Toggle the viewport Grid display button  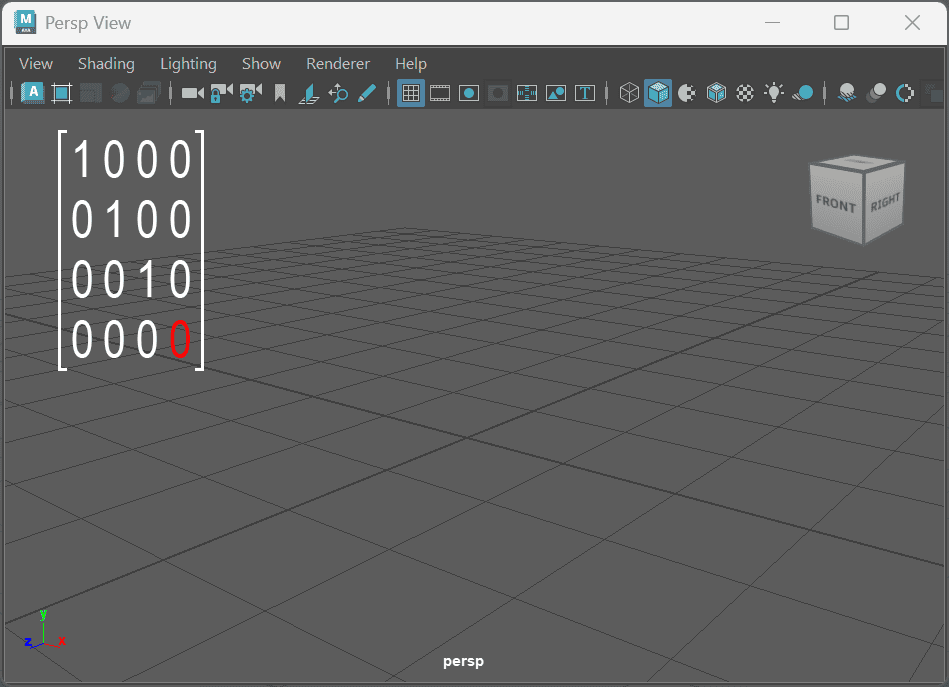click(x=410, y=93)
